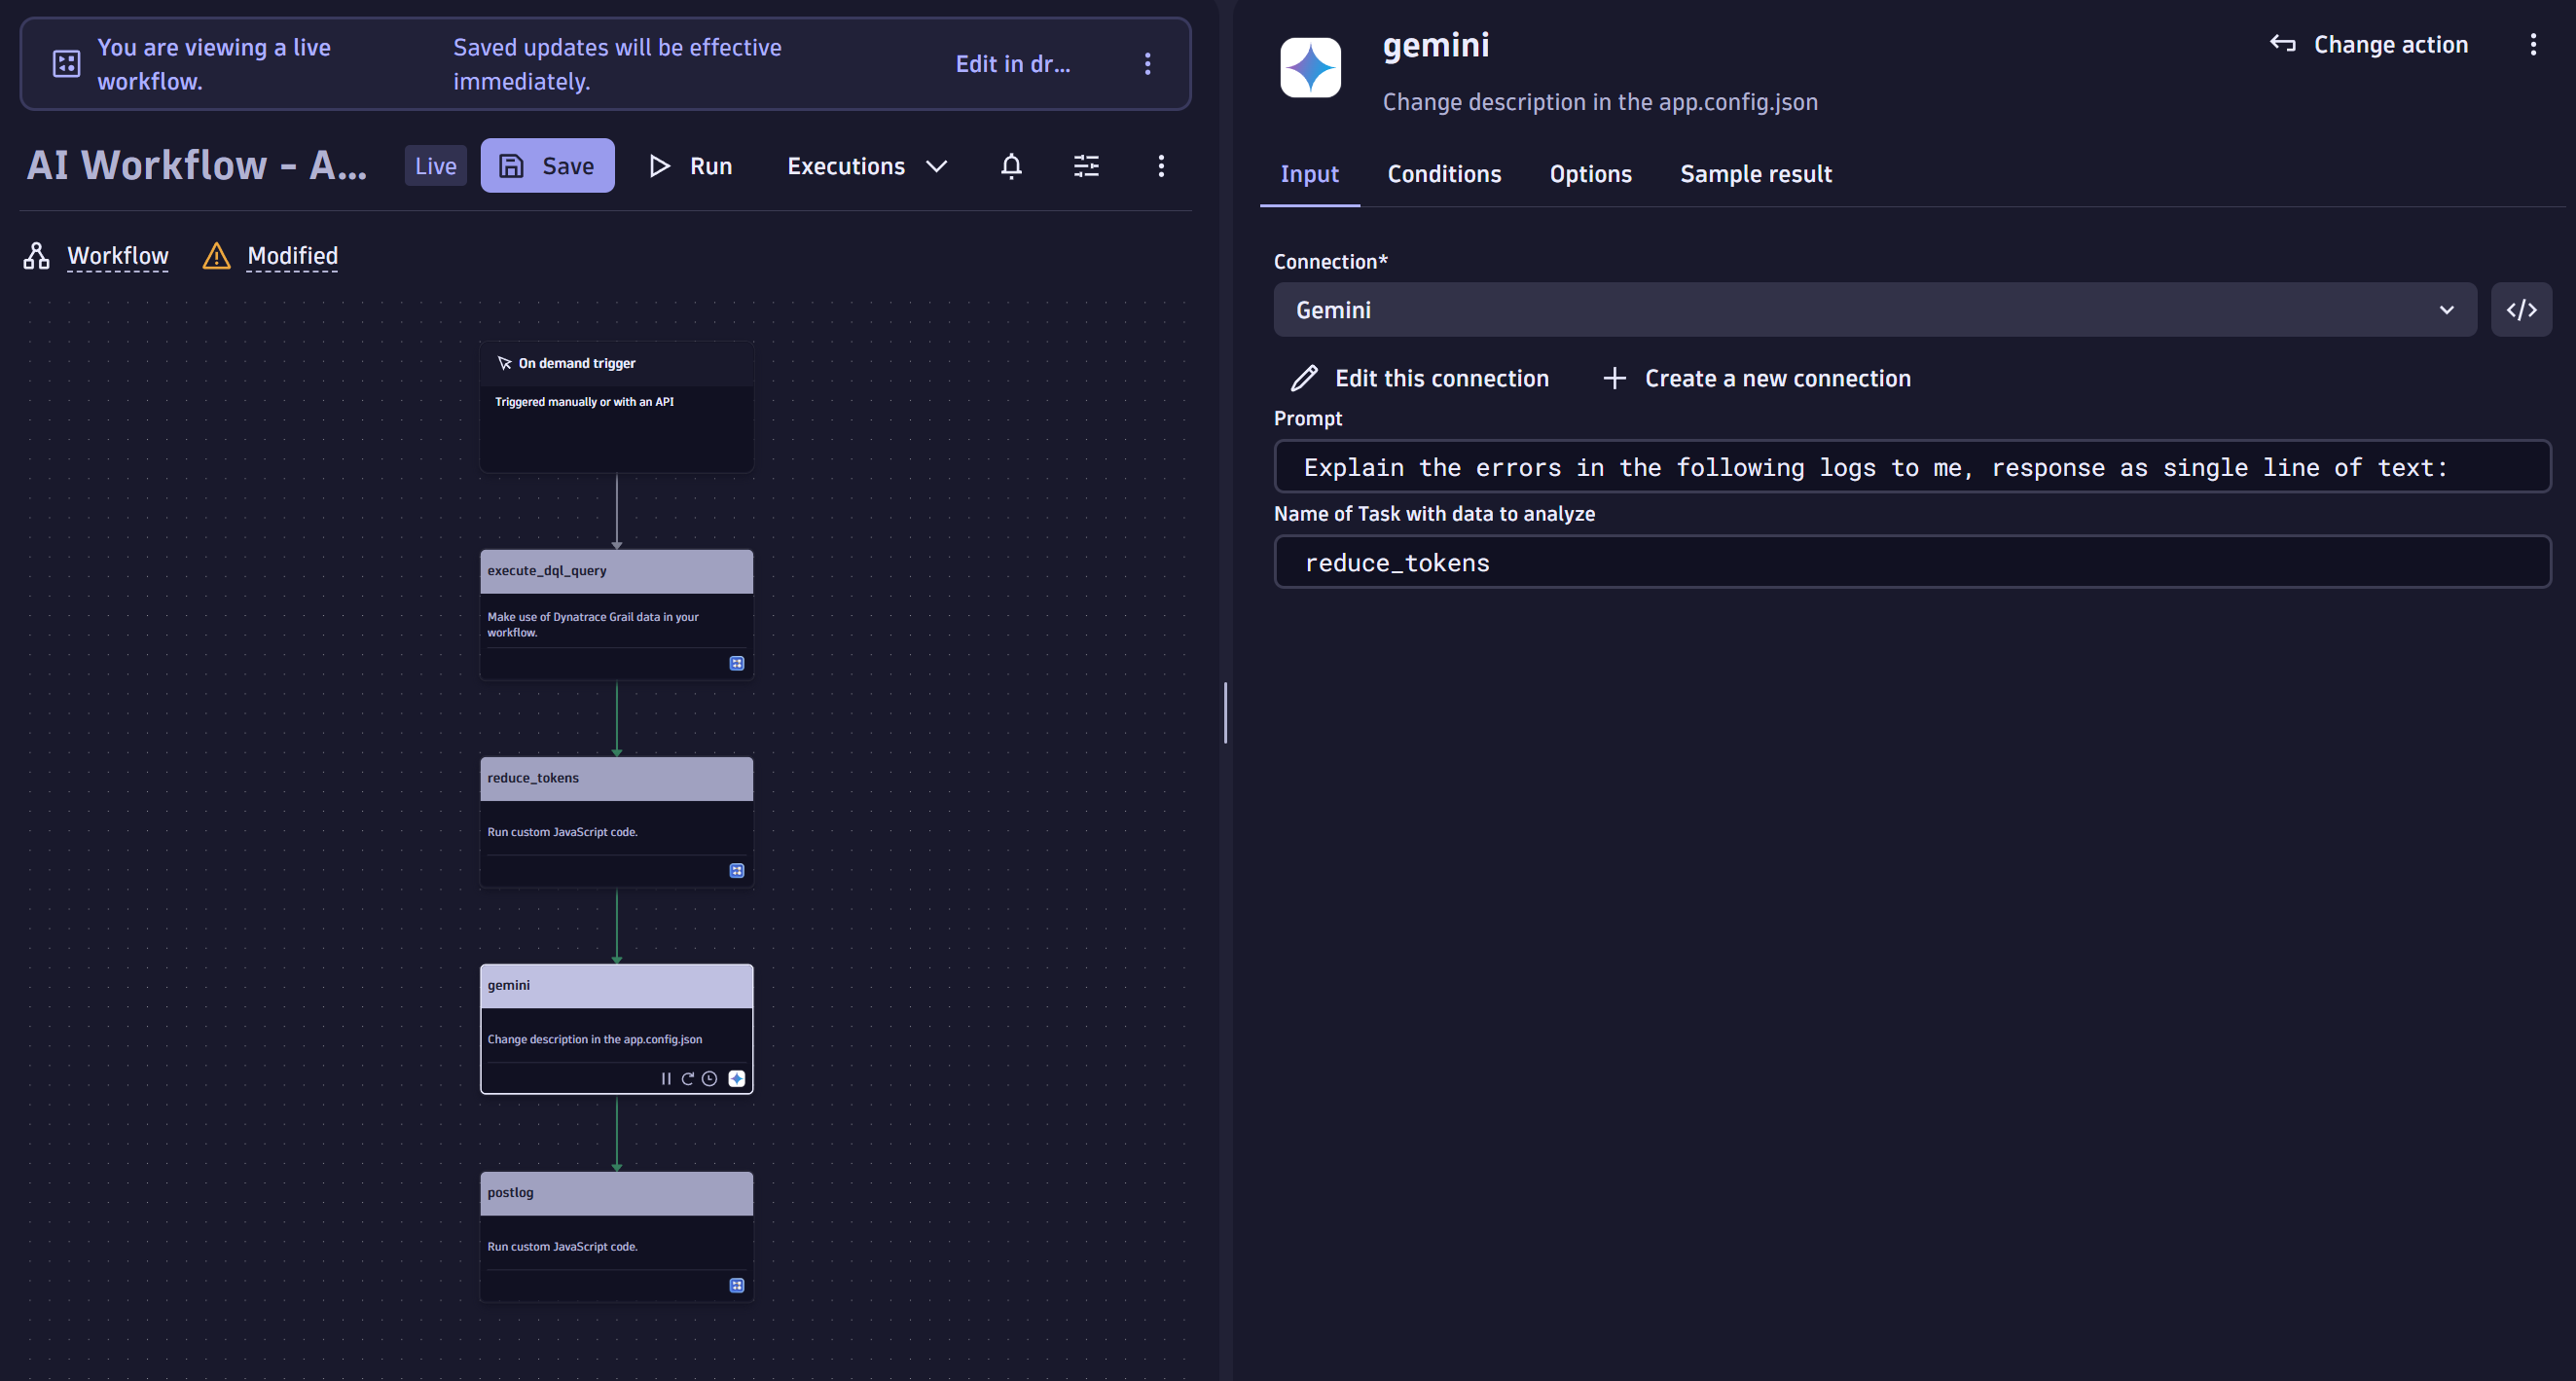Click the Change action back arrow
Image resolution: width=2576 pixels, height=1381 pixels.
click(2283, 43)
